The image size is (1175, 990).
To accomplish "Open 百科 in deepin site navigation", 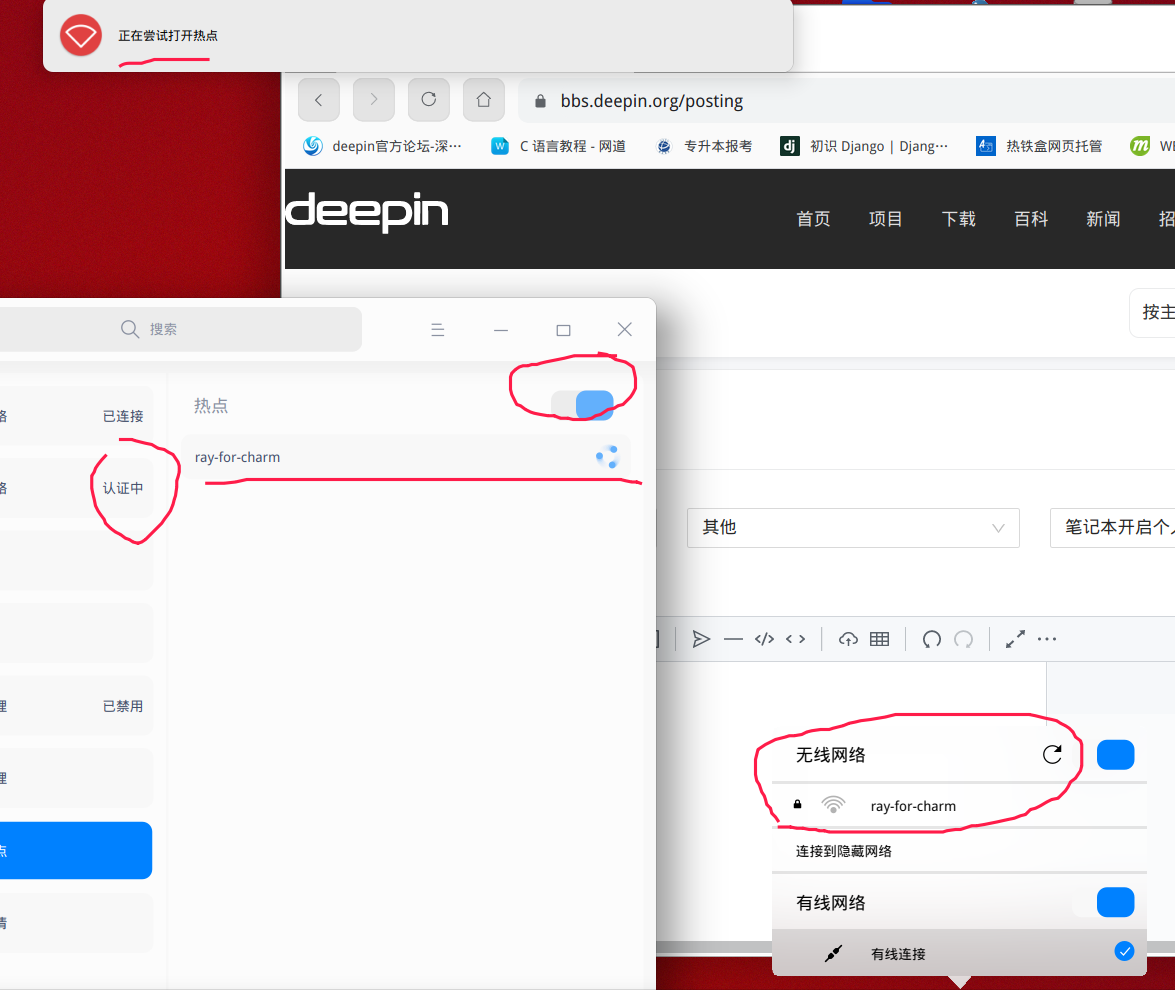I will 1031,219.
